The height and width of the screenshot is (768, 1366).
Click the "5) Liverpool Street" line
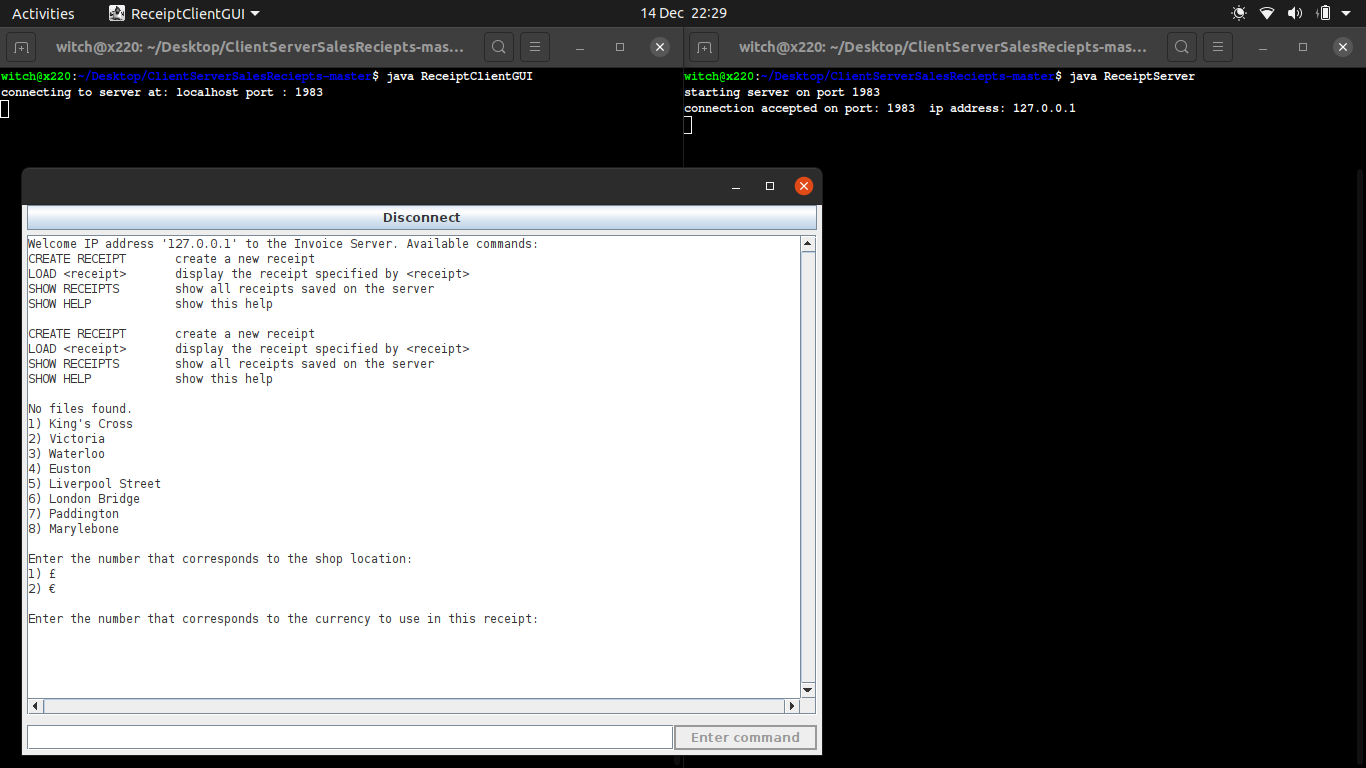click(94, 484)
